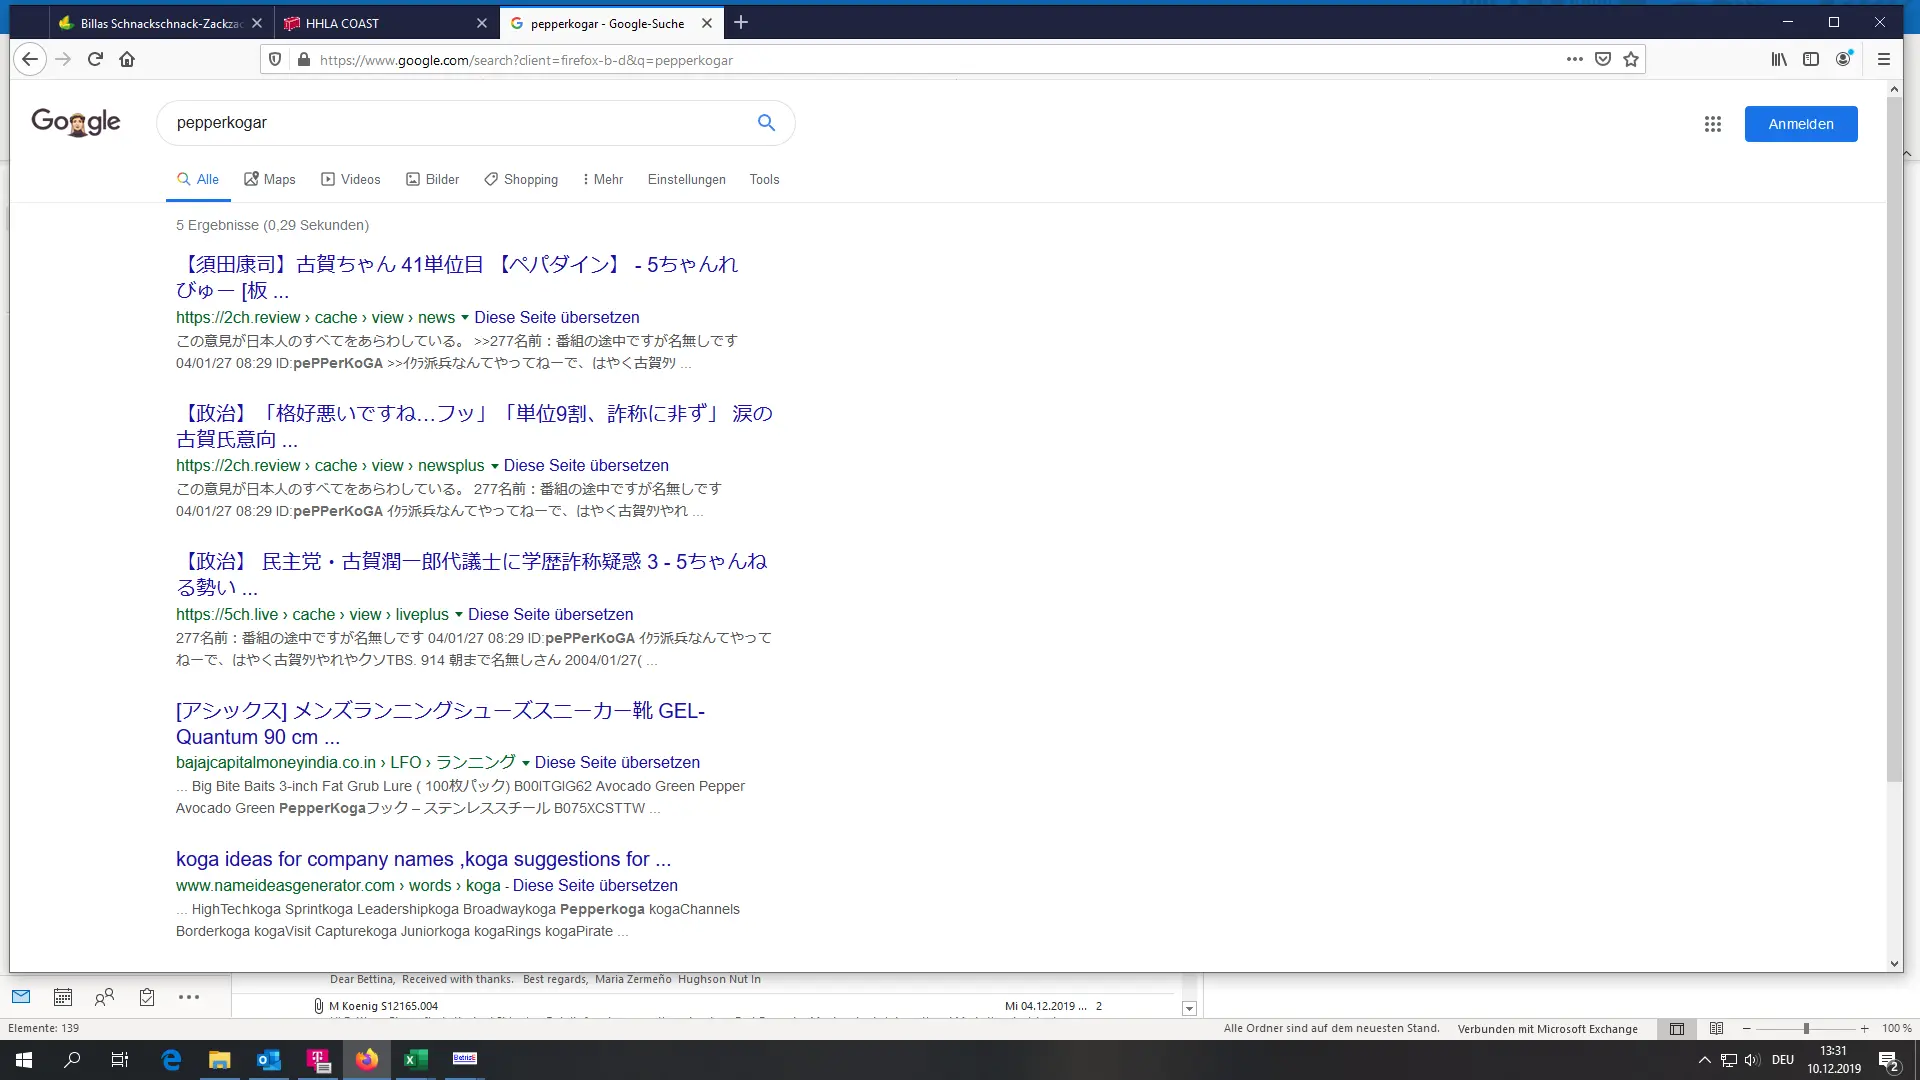Screen dimensions: 1920x1080
Task: Open the Firefox Library icon
Action: pyautogui.click(x=1779, y=59)
